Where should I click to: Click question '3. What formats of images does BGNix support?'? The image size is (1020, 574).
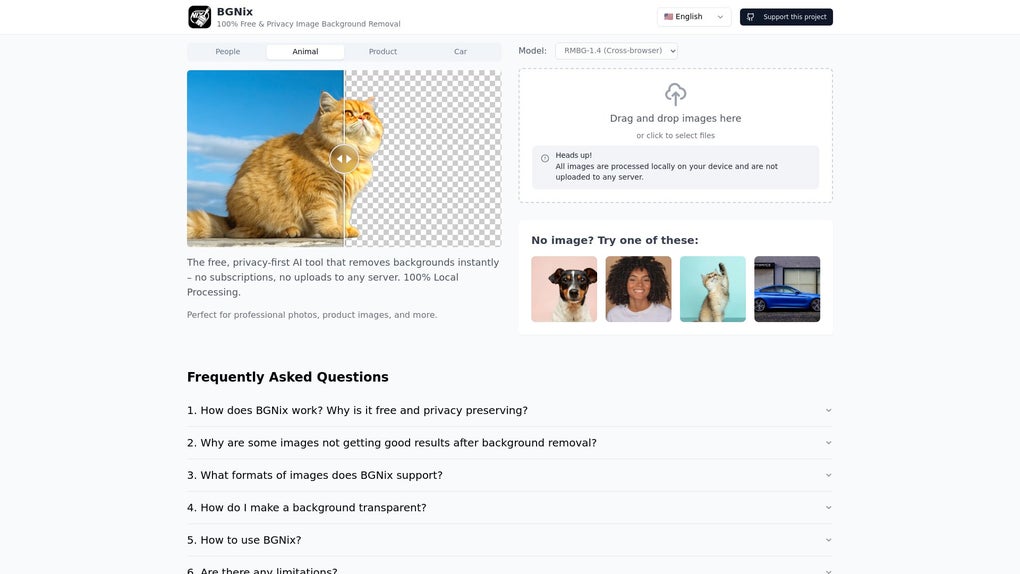315,475
